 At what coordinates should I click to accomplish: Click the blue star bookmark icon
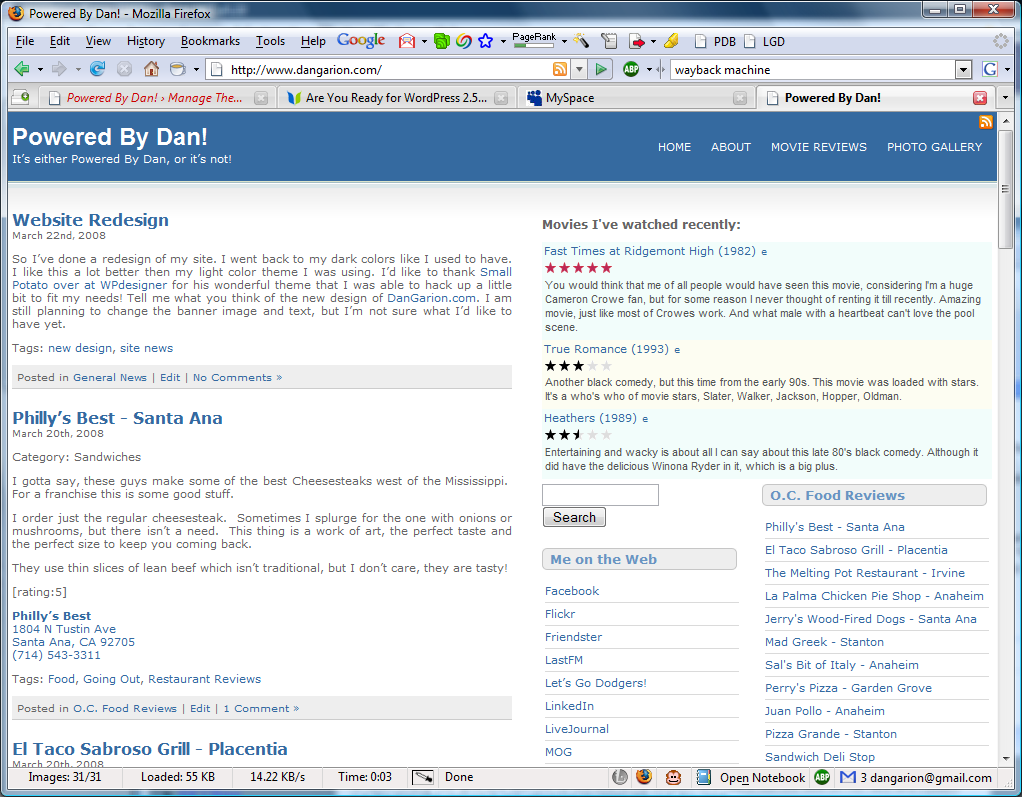click(485, 41)
